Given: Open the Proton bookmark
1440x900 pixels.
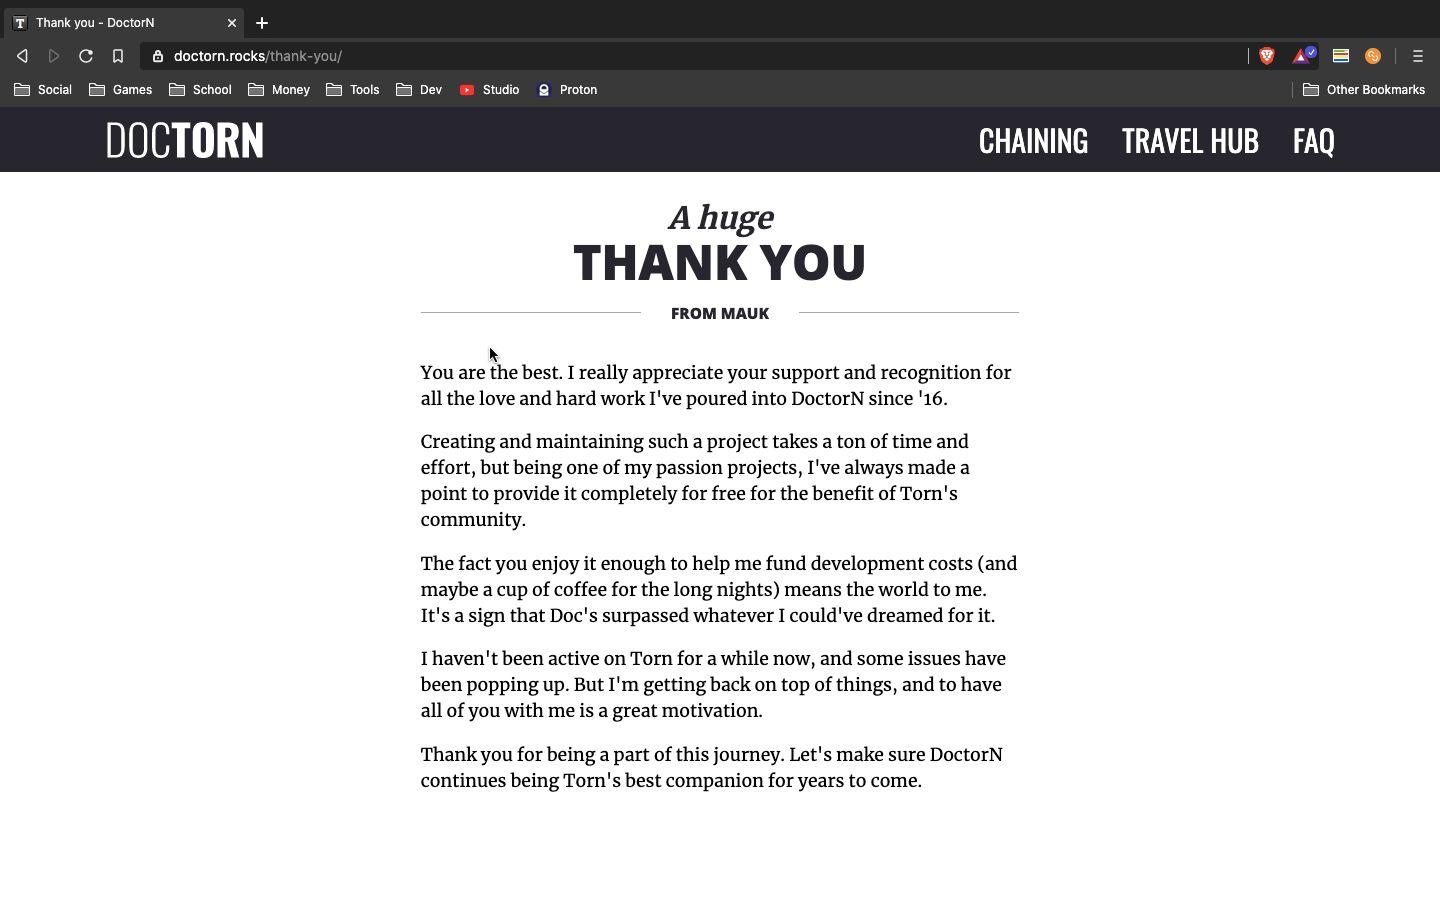Looking at the screenshot, I should pyautogui.click(x=567, y=90).
